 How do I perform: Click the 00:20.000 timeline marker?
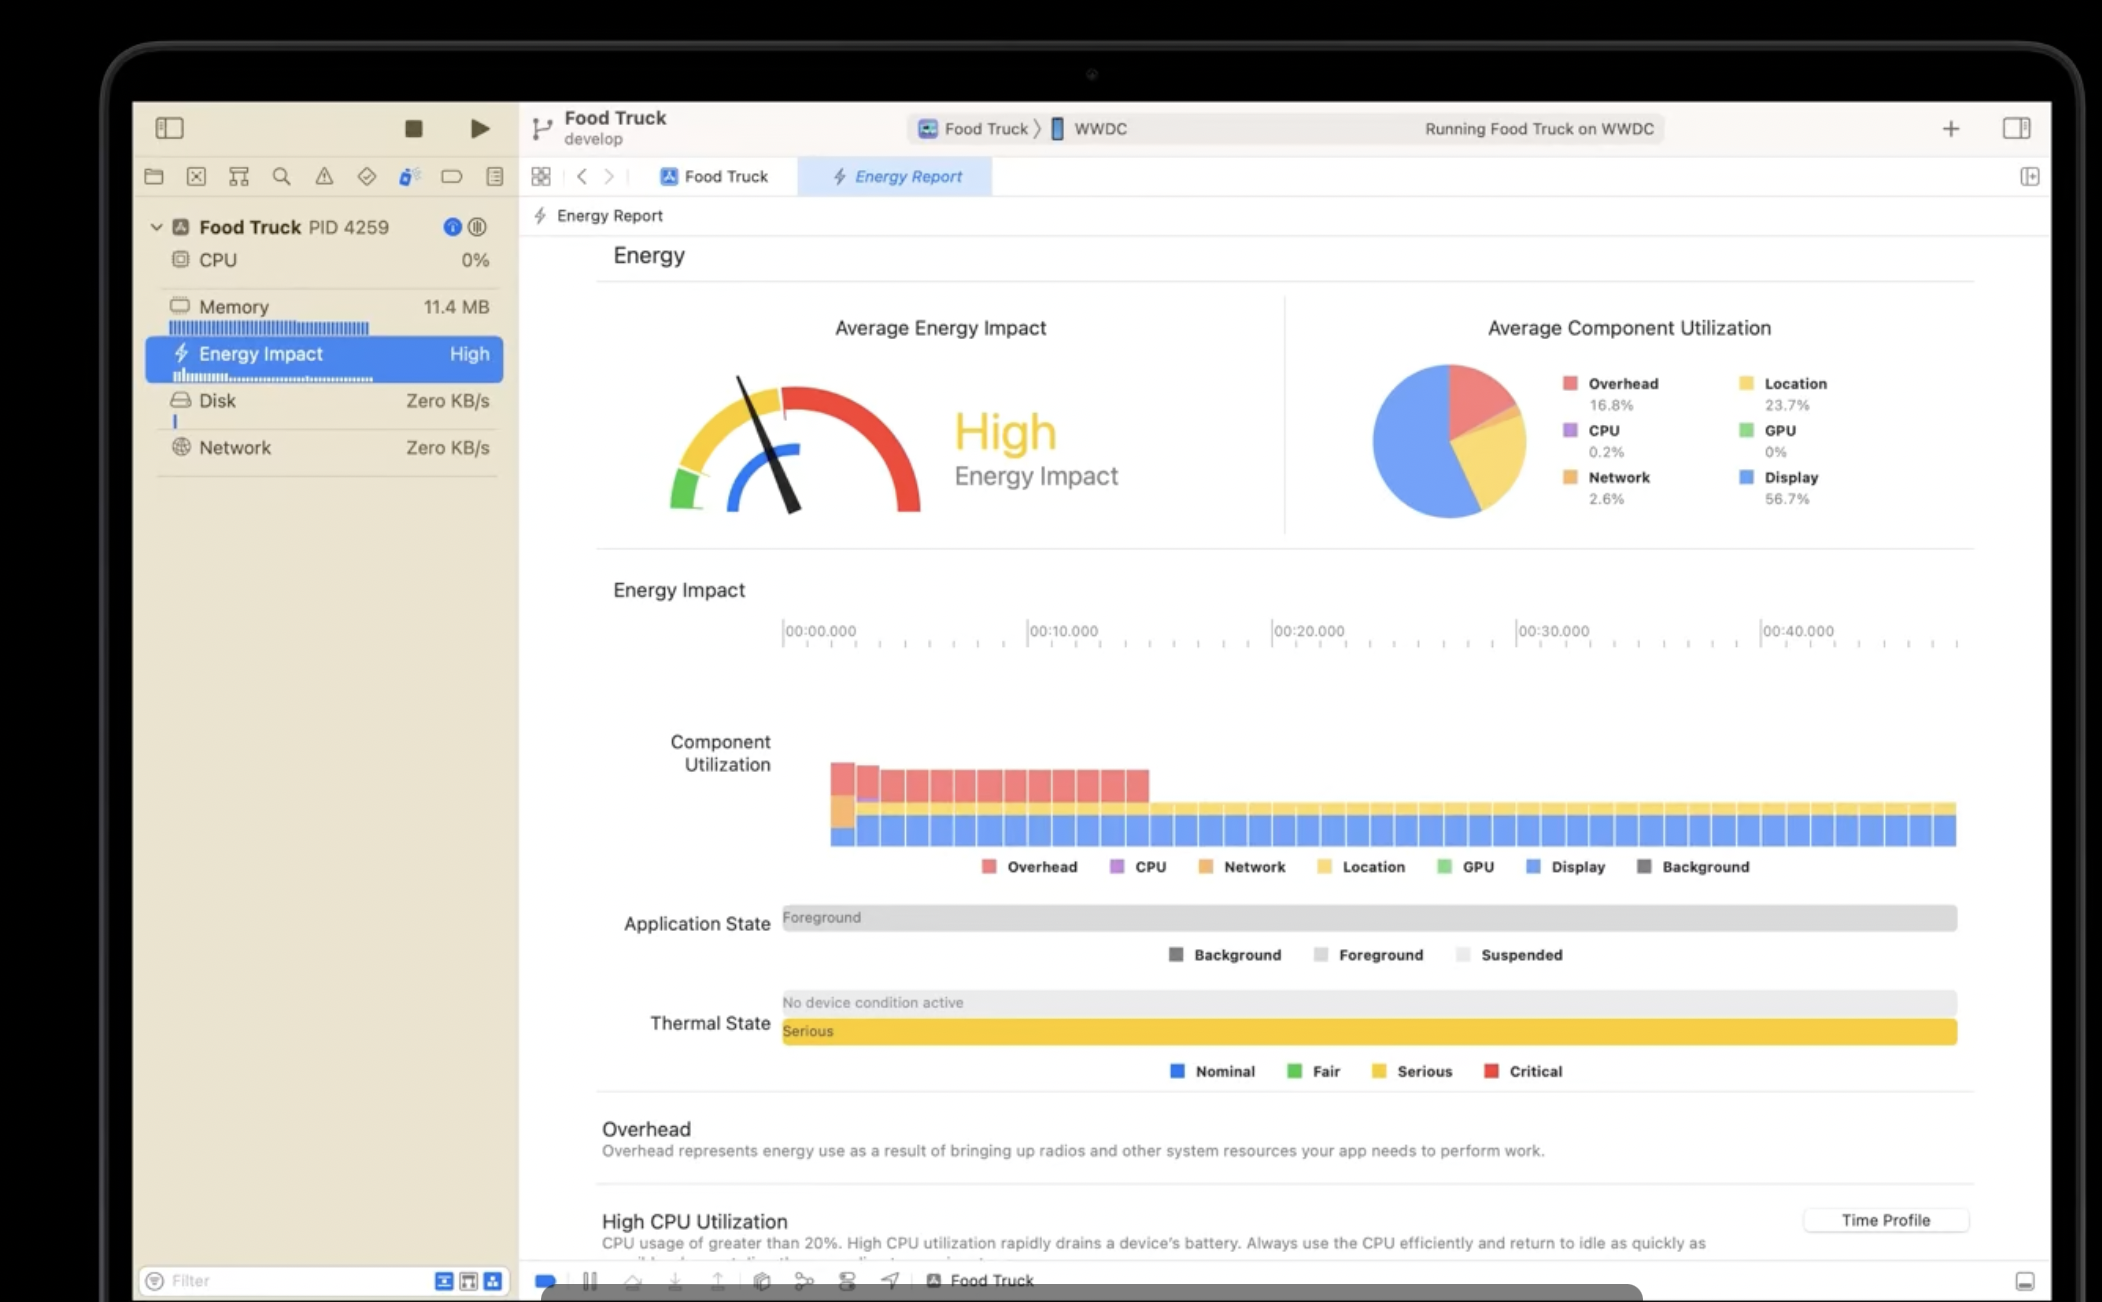[1308, 631]
